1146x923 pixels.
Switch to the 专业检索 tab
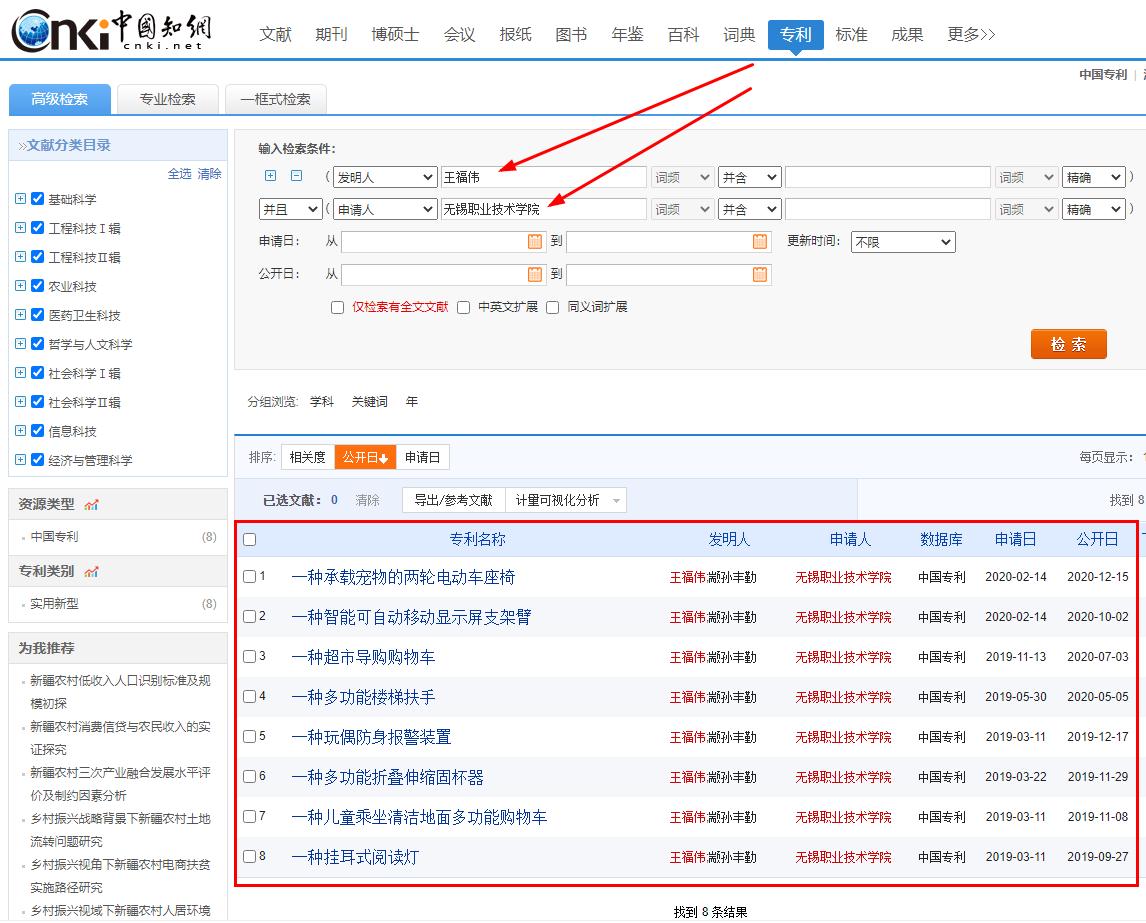coord(167,99)
